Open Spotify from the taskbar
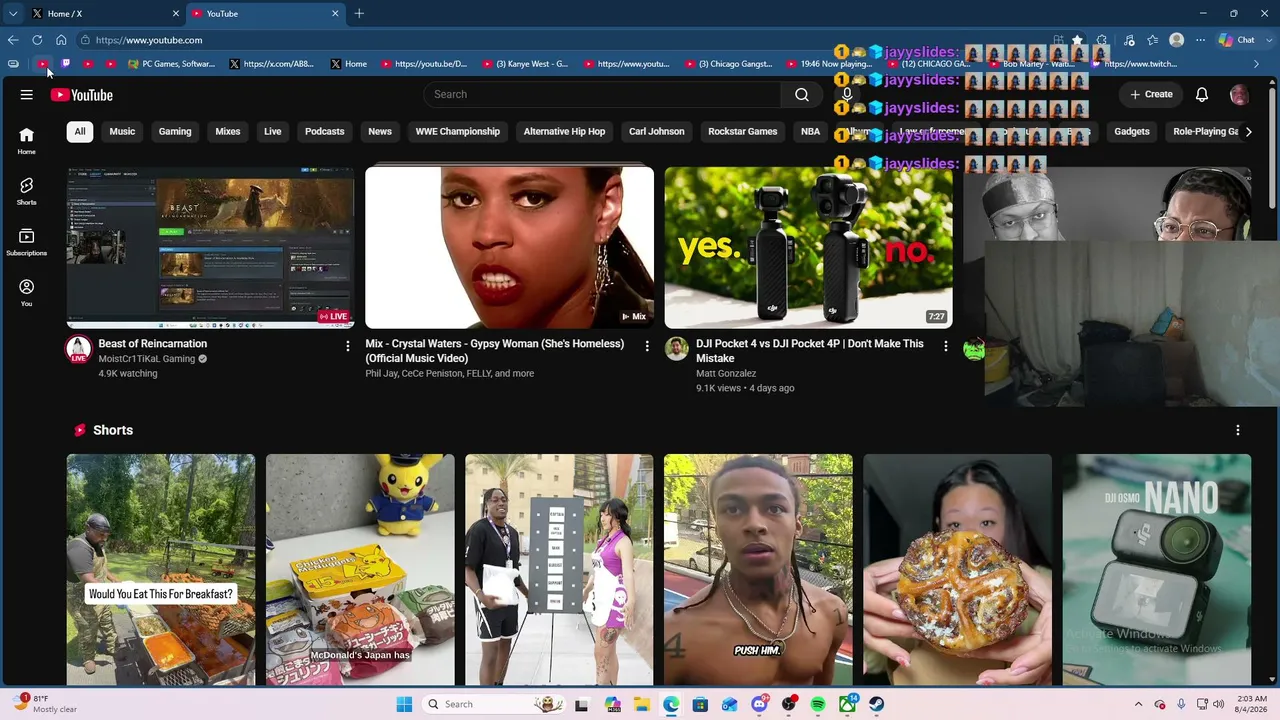This screenshot has width=1280, height=720. (818, 704)
